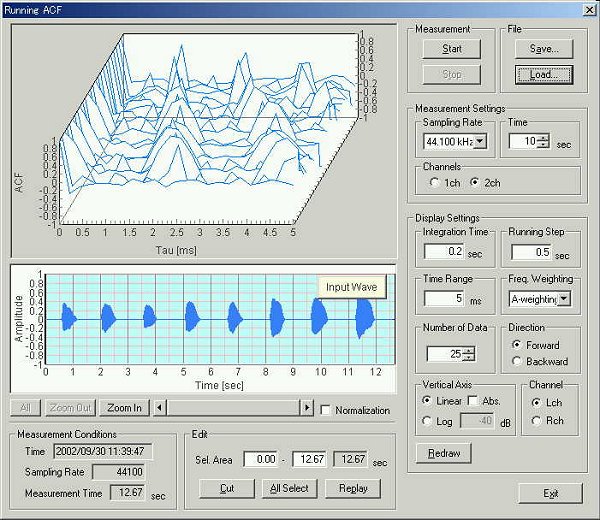Click the Replay button
The height and width of the screenshot is (520, 600).
click(x=352, y=488)
